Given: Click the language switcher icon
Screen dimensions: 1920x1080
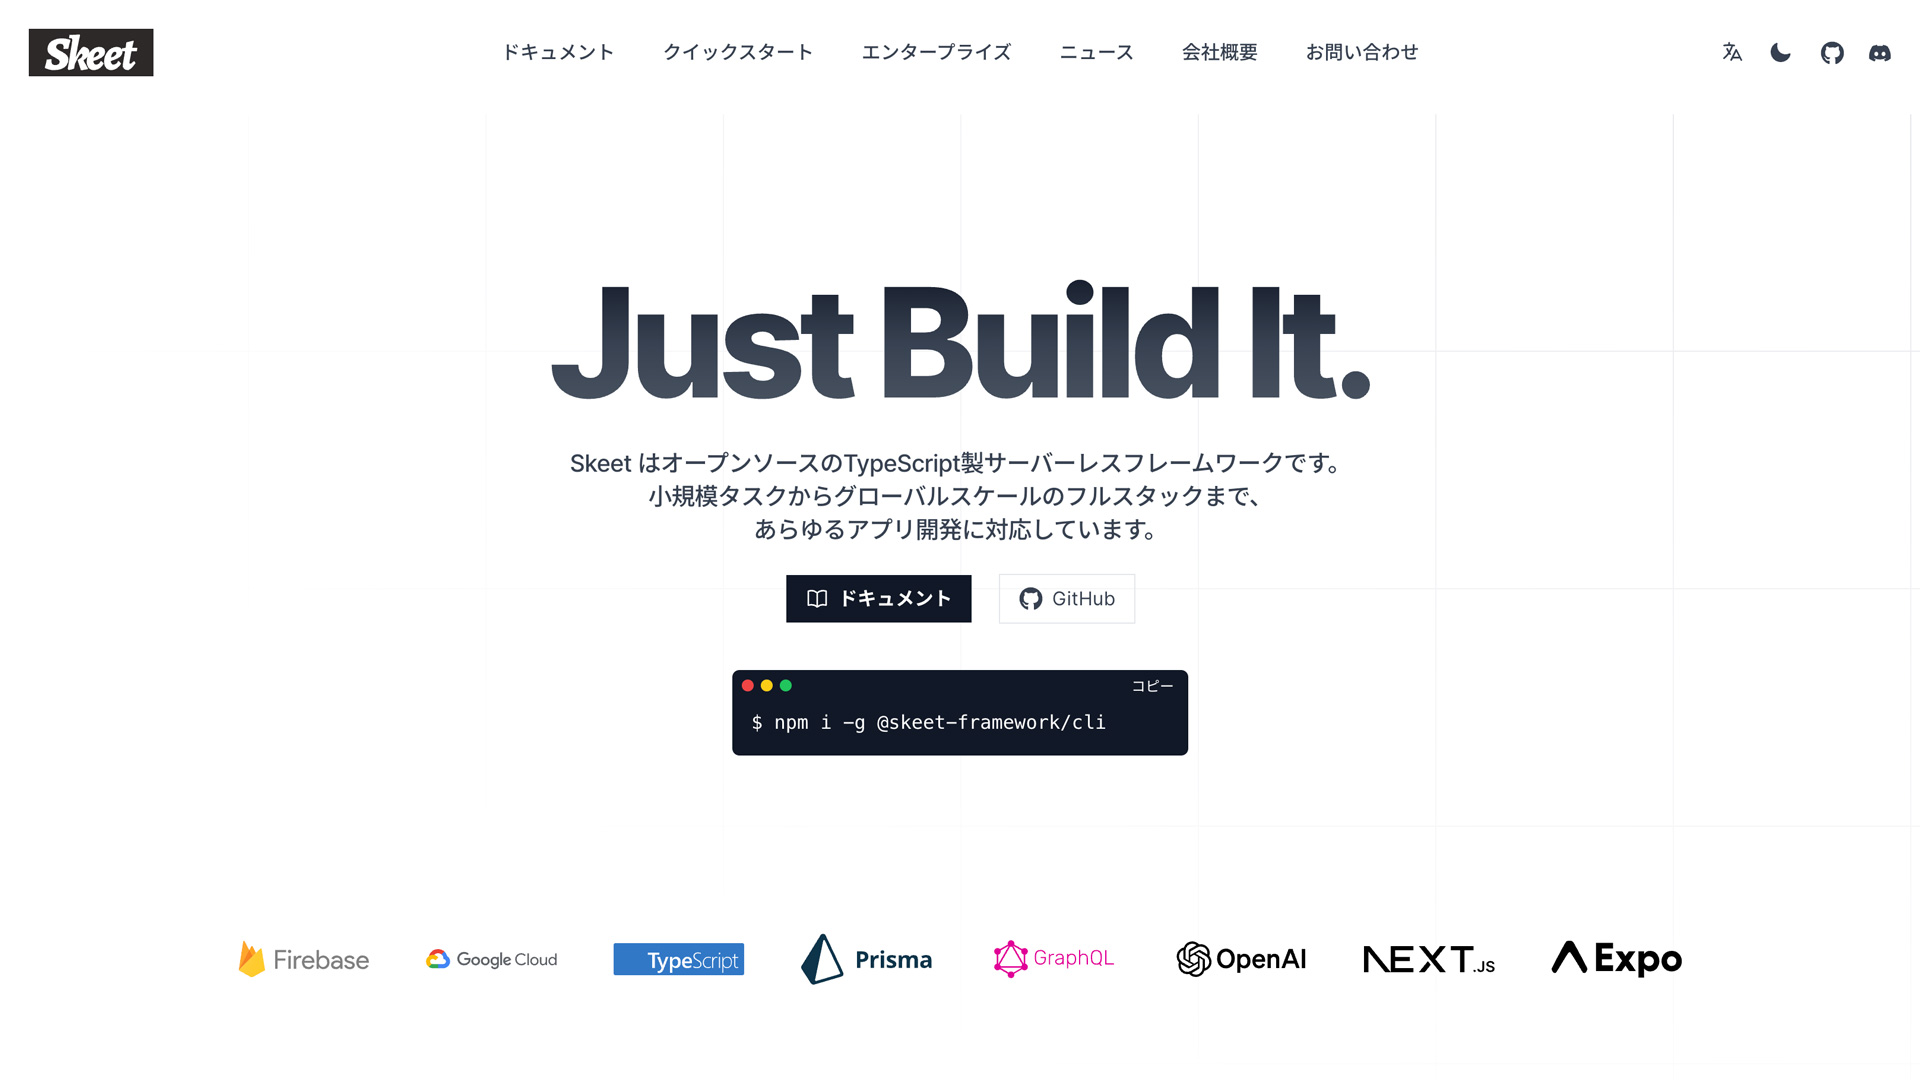Looking at the screenshot, I should (1731, 53).
